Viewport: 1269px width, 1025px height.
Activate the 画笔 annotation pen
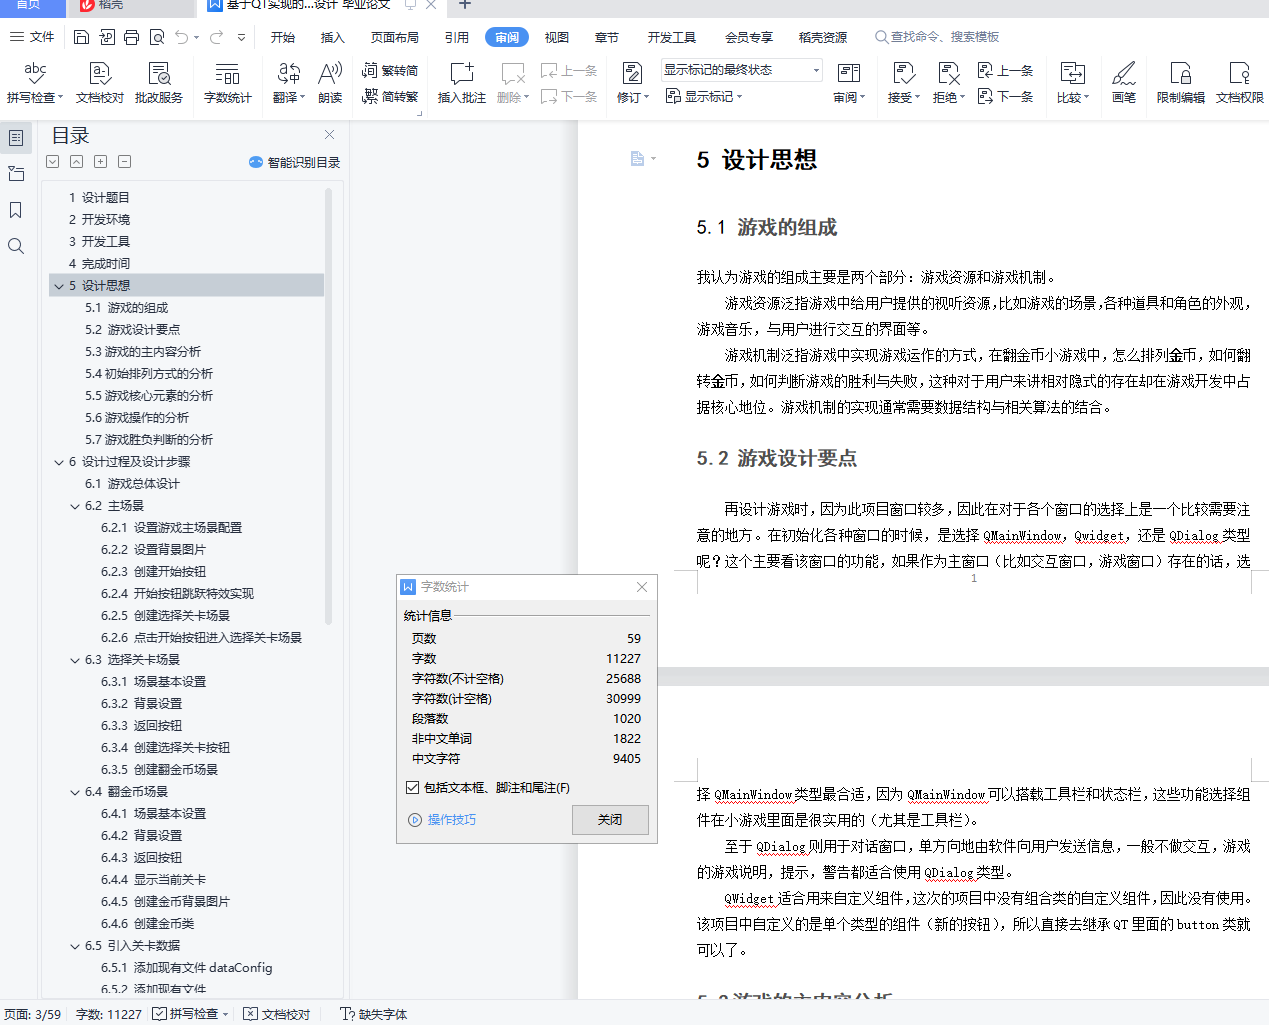click(1123, 80)
